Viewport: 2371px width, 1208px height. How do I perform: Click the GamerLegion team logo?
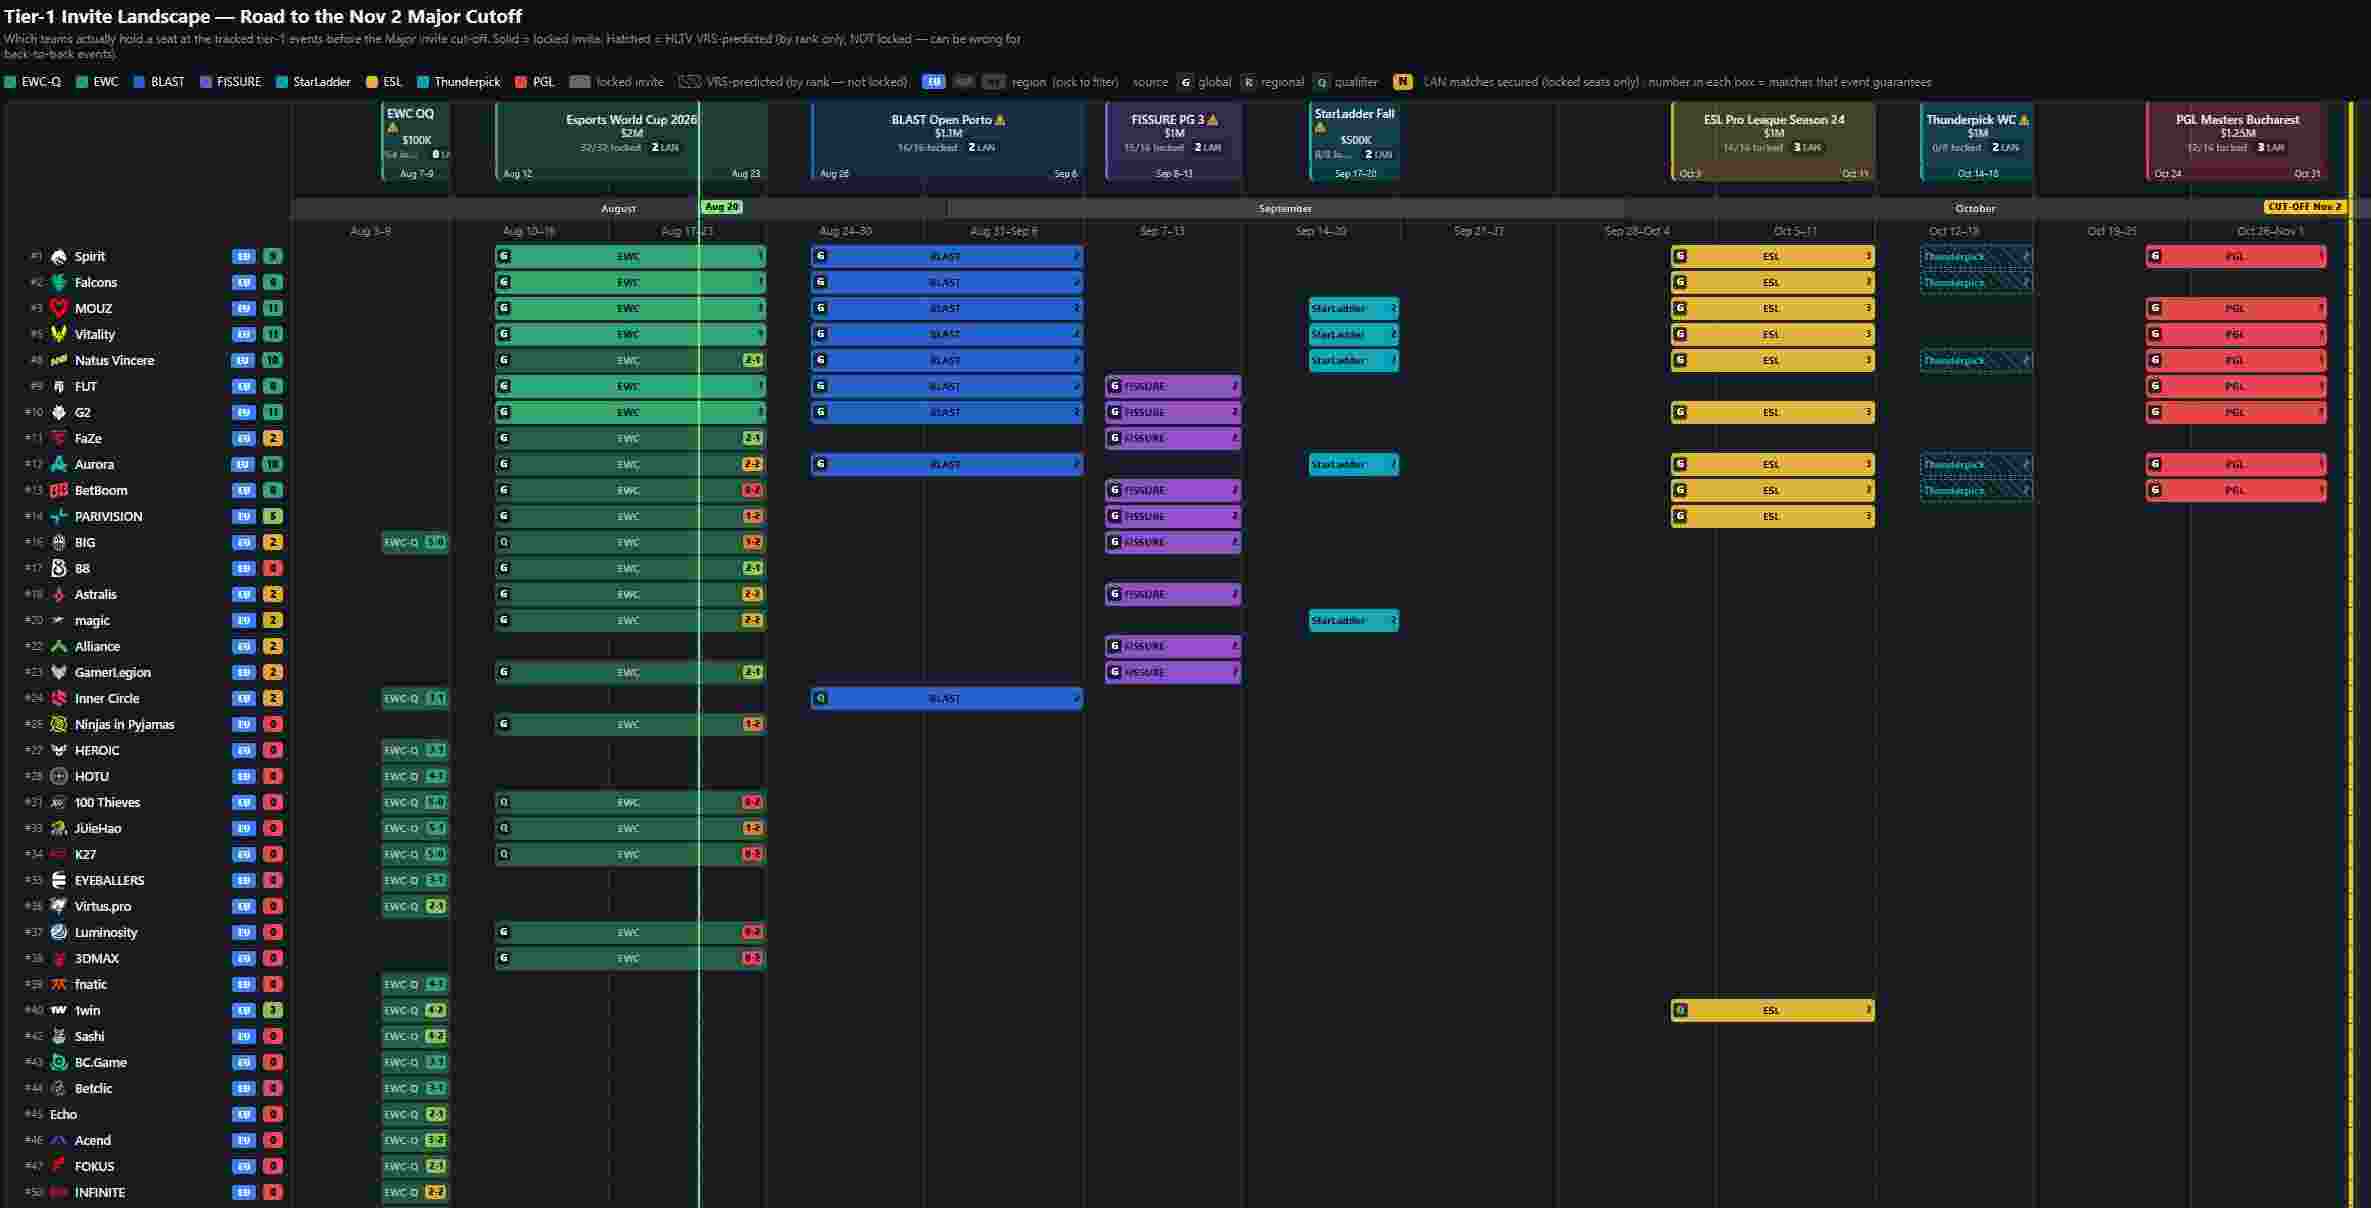(59, 673)
